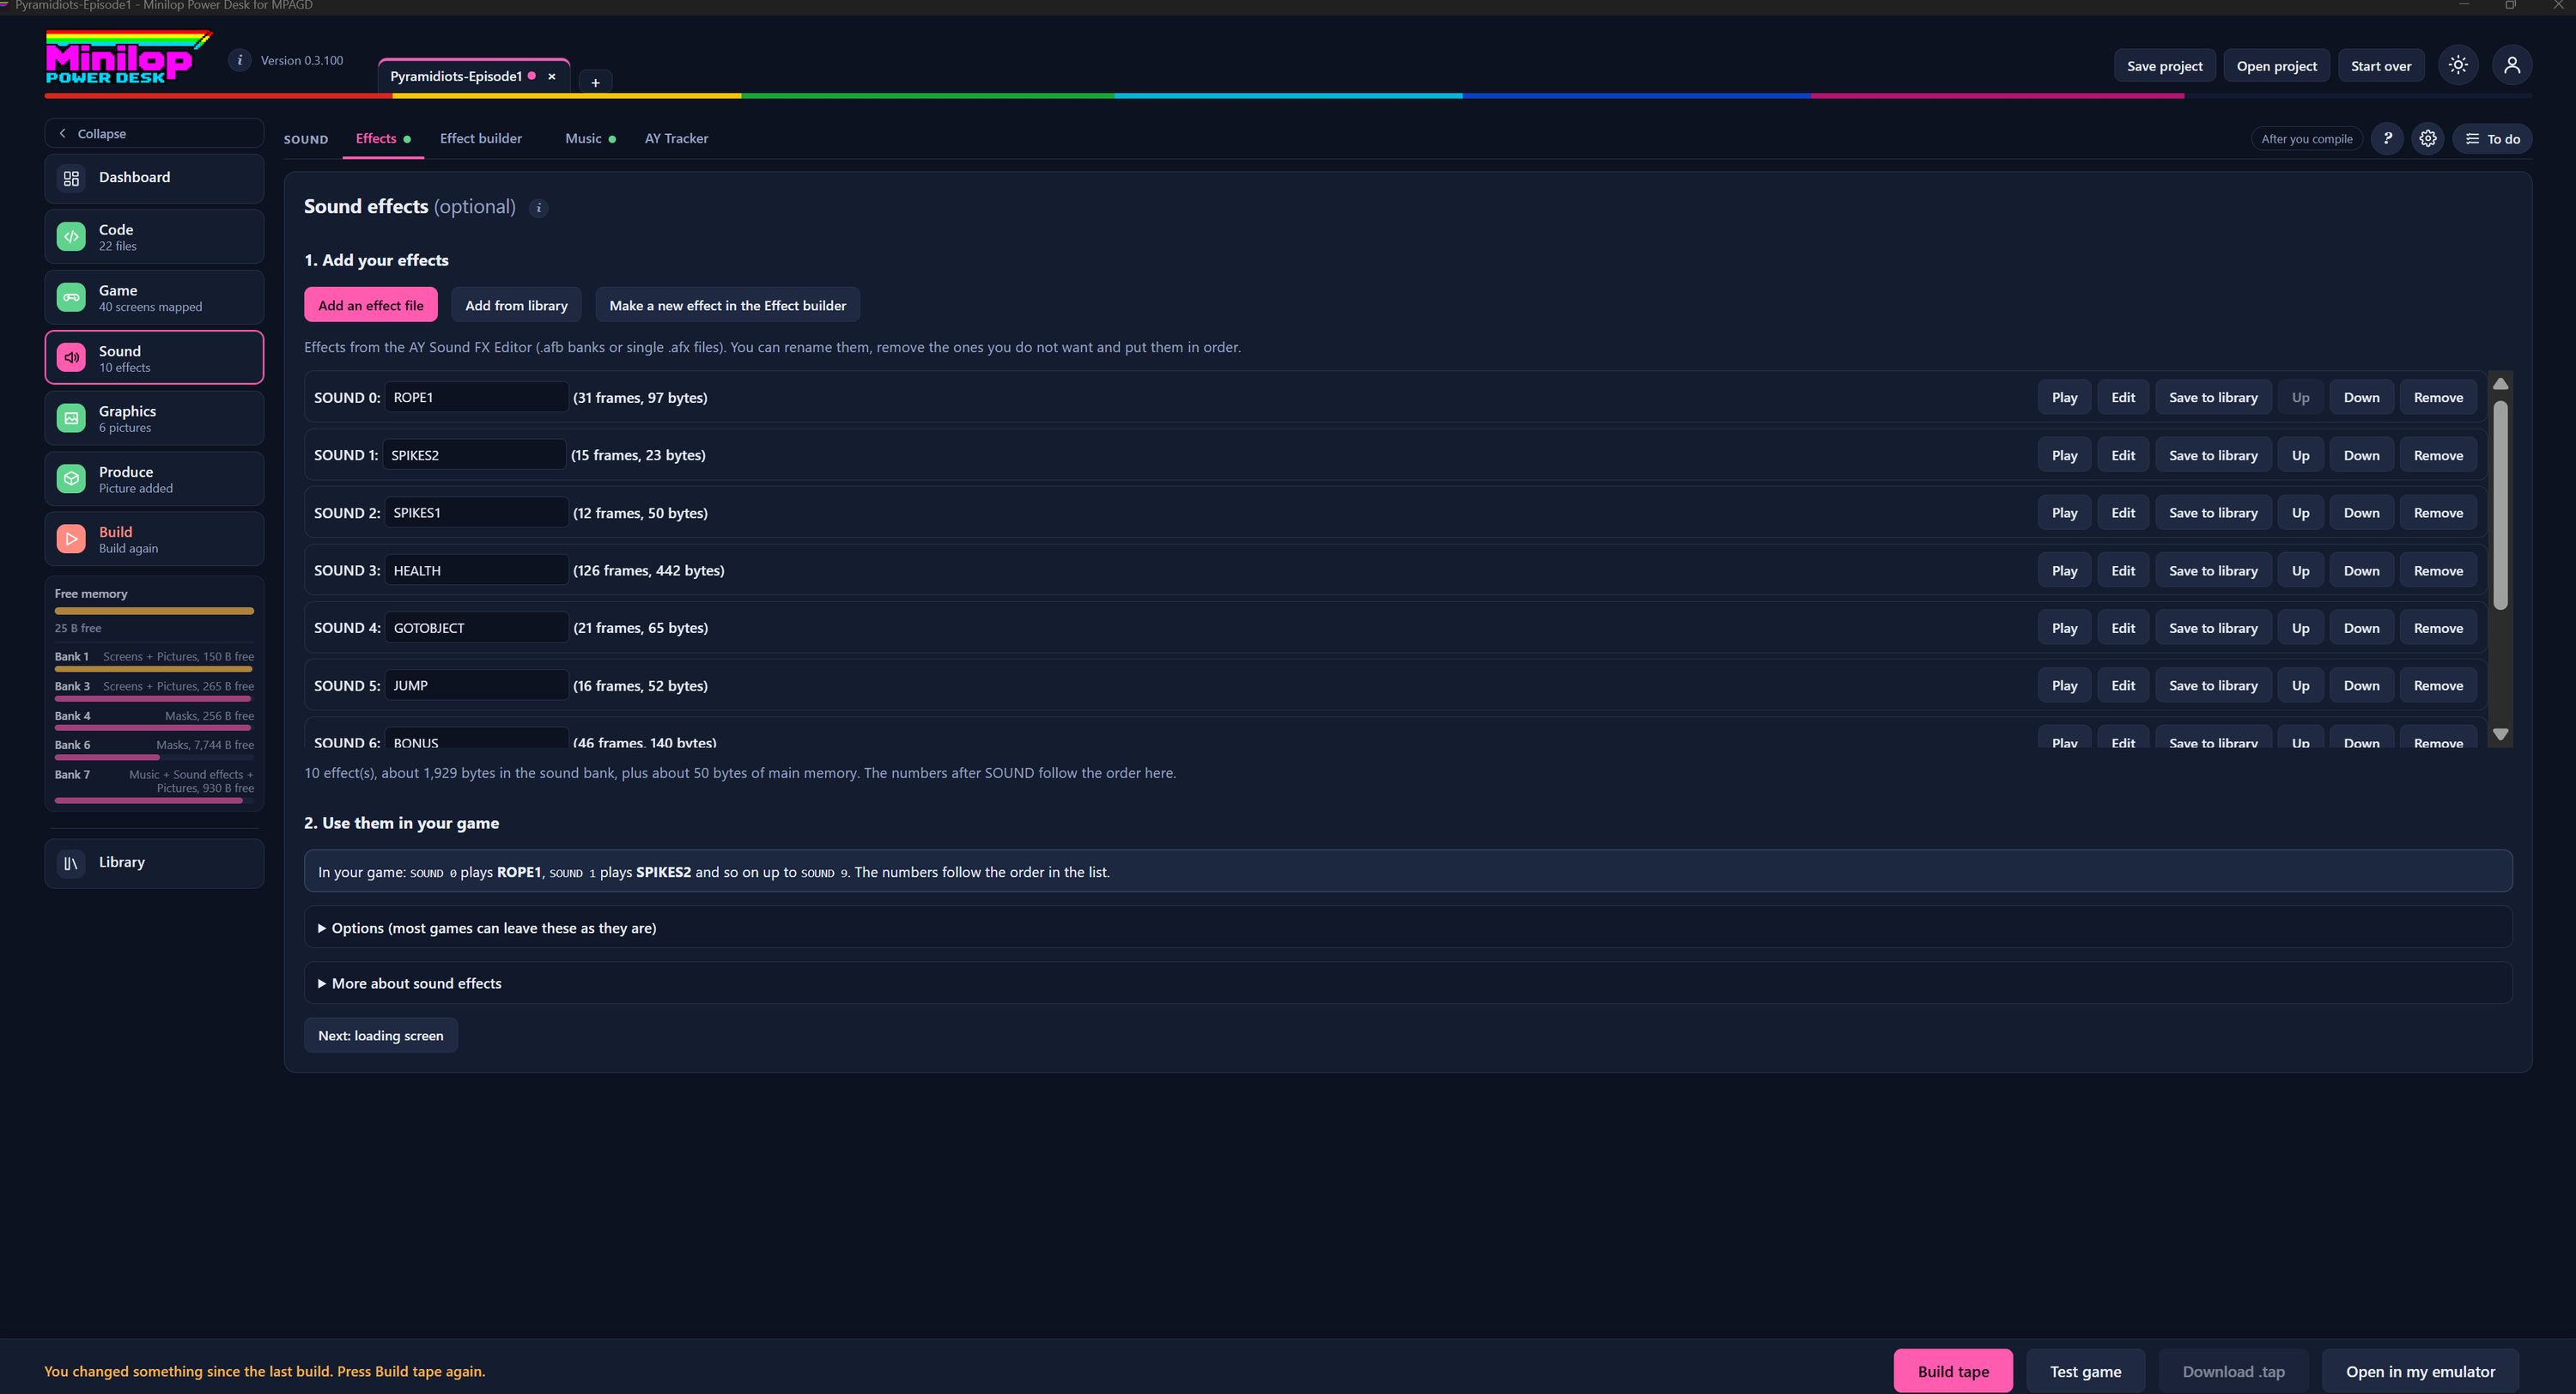Click info icon beside Sound effects heading
Viewport: 2576px width, 1394px height.
click(x=538, y=208)
